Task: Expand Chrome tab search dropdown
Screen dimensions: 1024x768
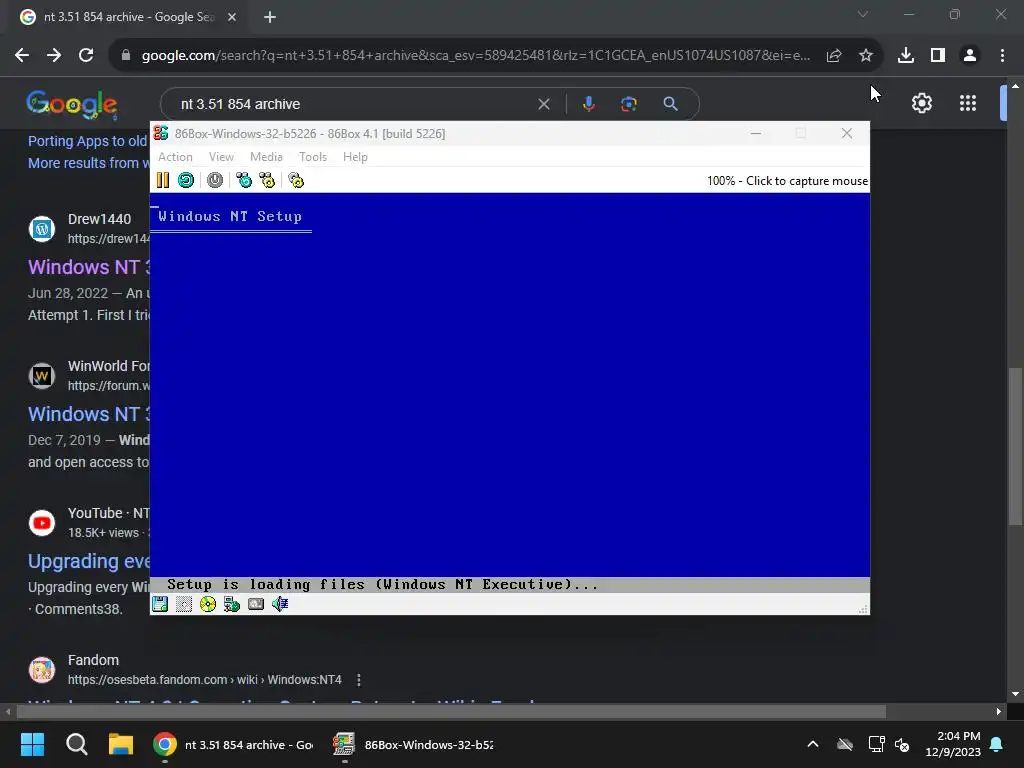Action: pyautogui.click(x=863, y=14)
